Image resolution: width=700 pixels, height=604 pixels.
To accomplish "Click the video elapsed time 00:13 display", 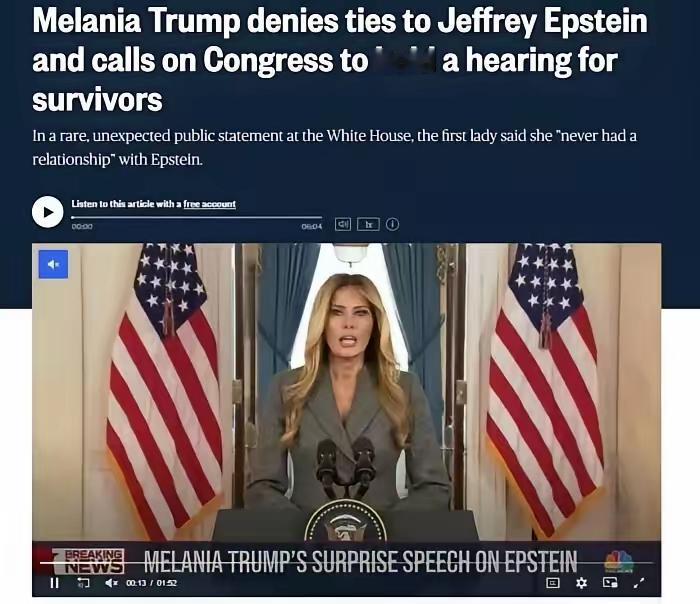I will coord(136,583).
